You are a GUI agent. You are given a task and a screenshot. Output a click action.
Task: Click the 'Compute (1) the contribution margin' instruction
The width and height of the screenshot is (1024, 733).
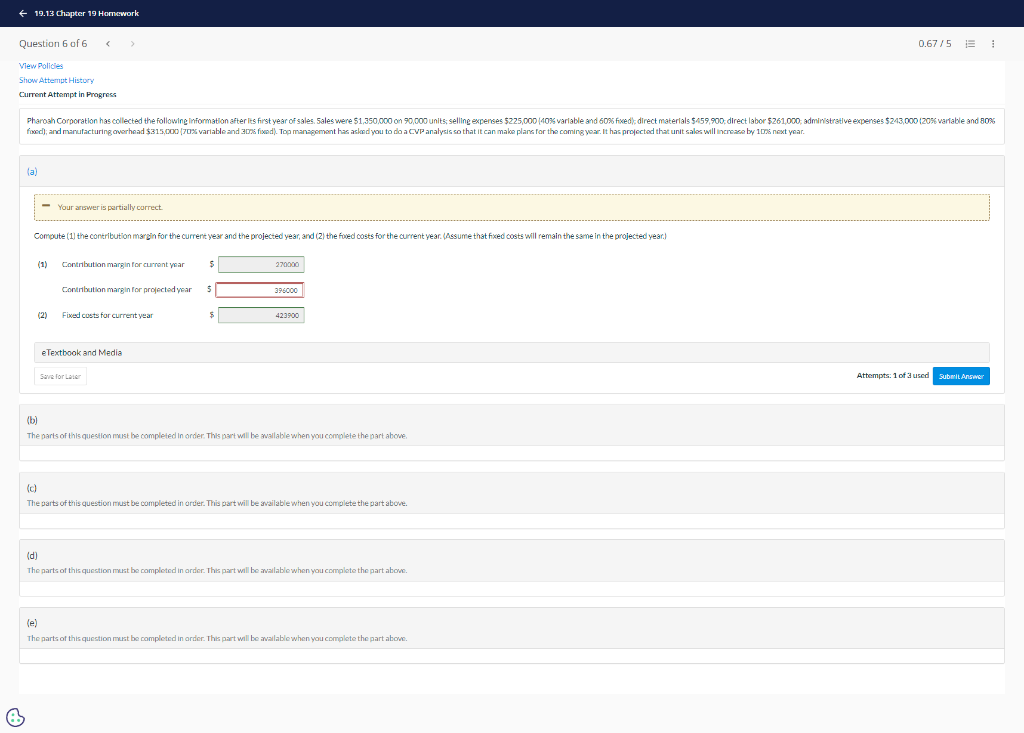click(350, 236)
